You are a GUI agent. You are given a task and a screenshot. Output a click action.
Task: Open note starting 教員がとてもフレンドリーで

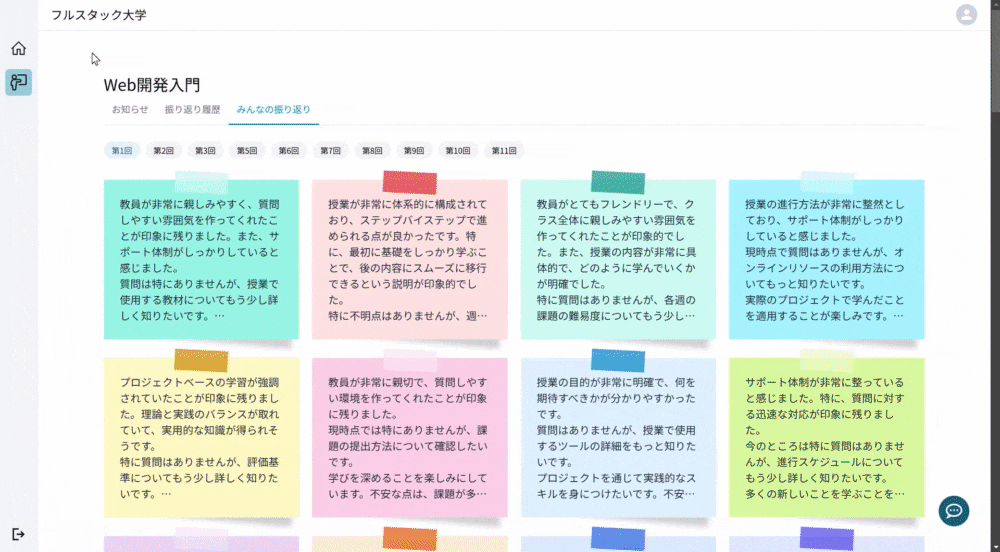(x=618, y=259)
